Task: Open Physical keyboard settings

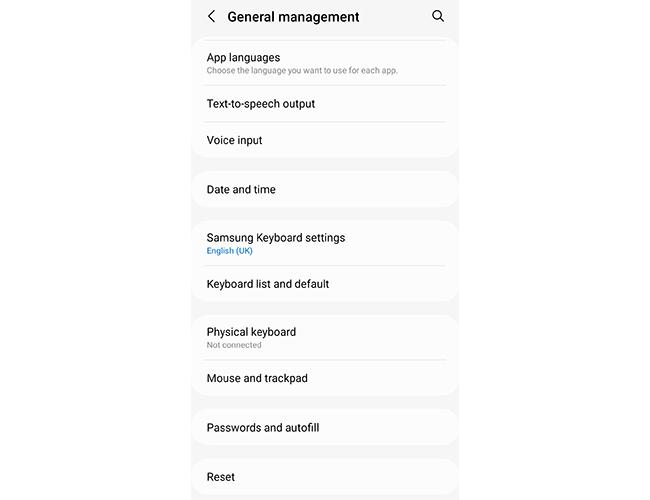Action: [325, 337]
